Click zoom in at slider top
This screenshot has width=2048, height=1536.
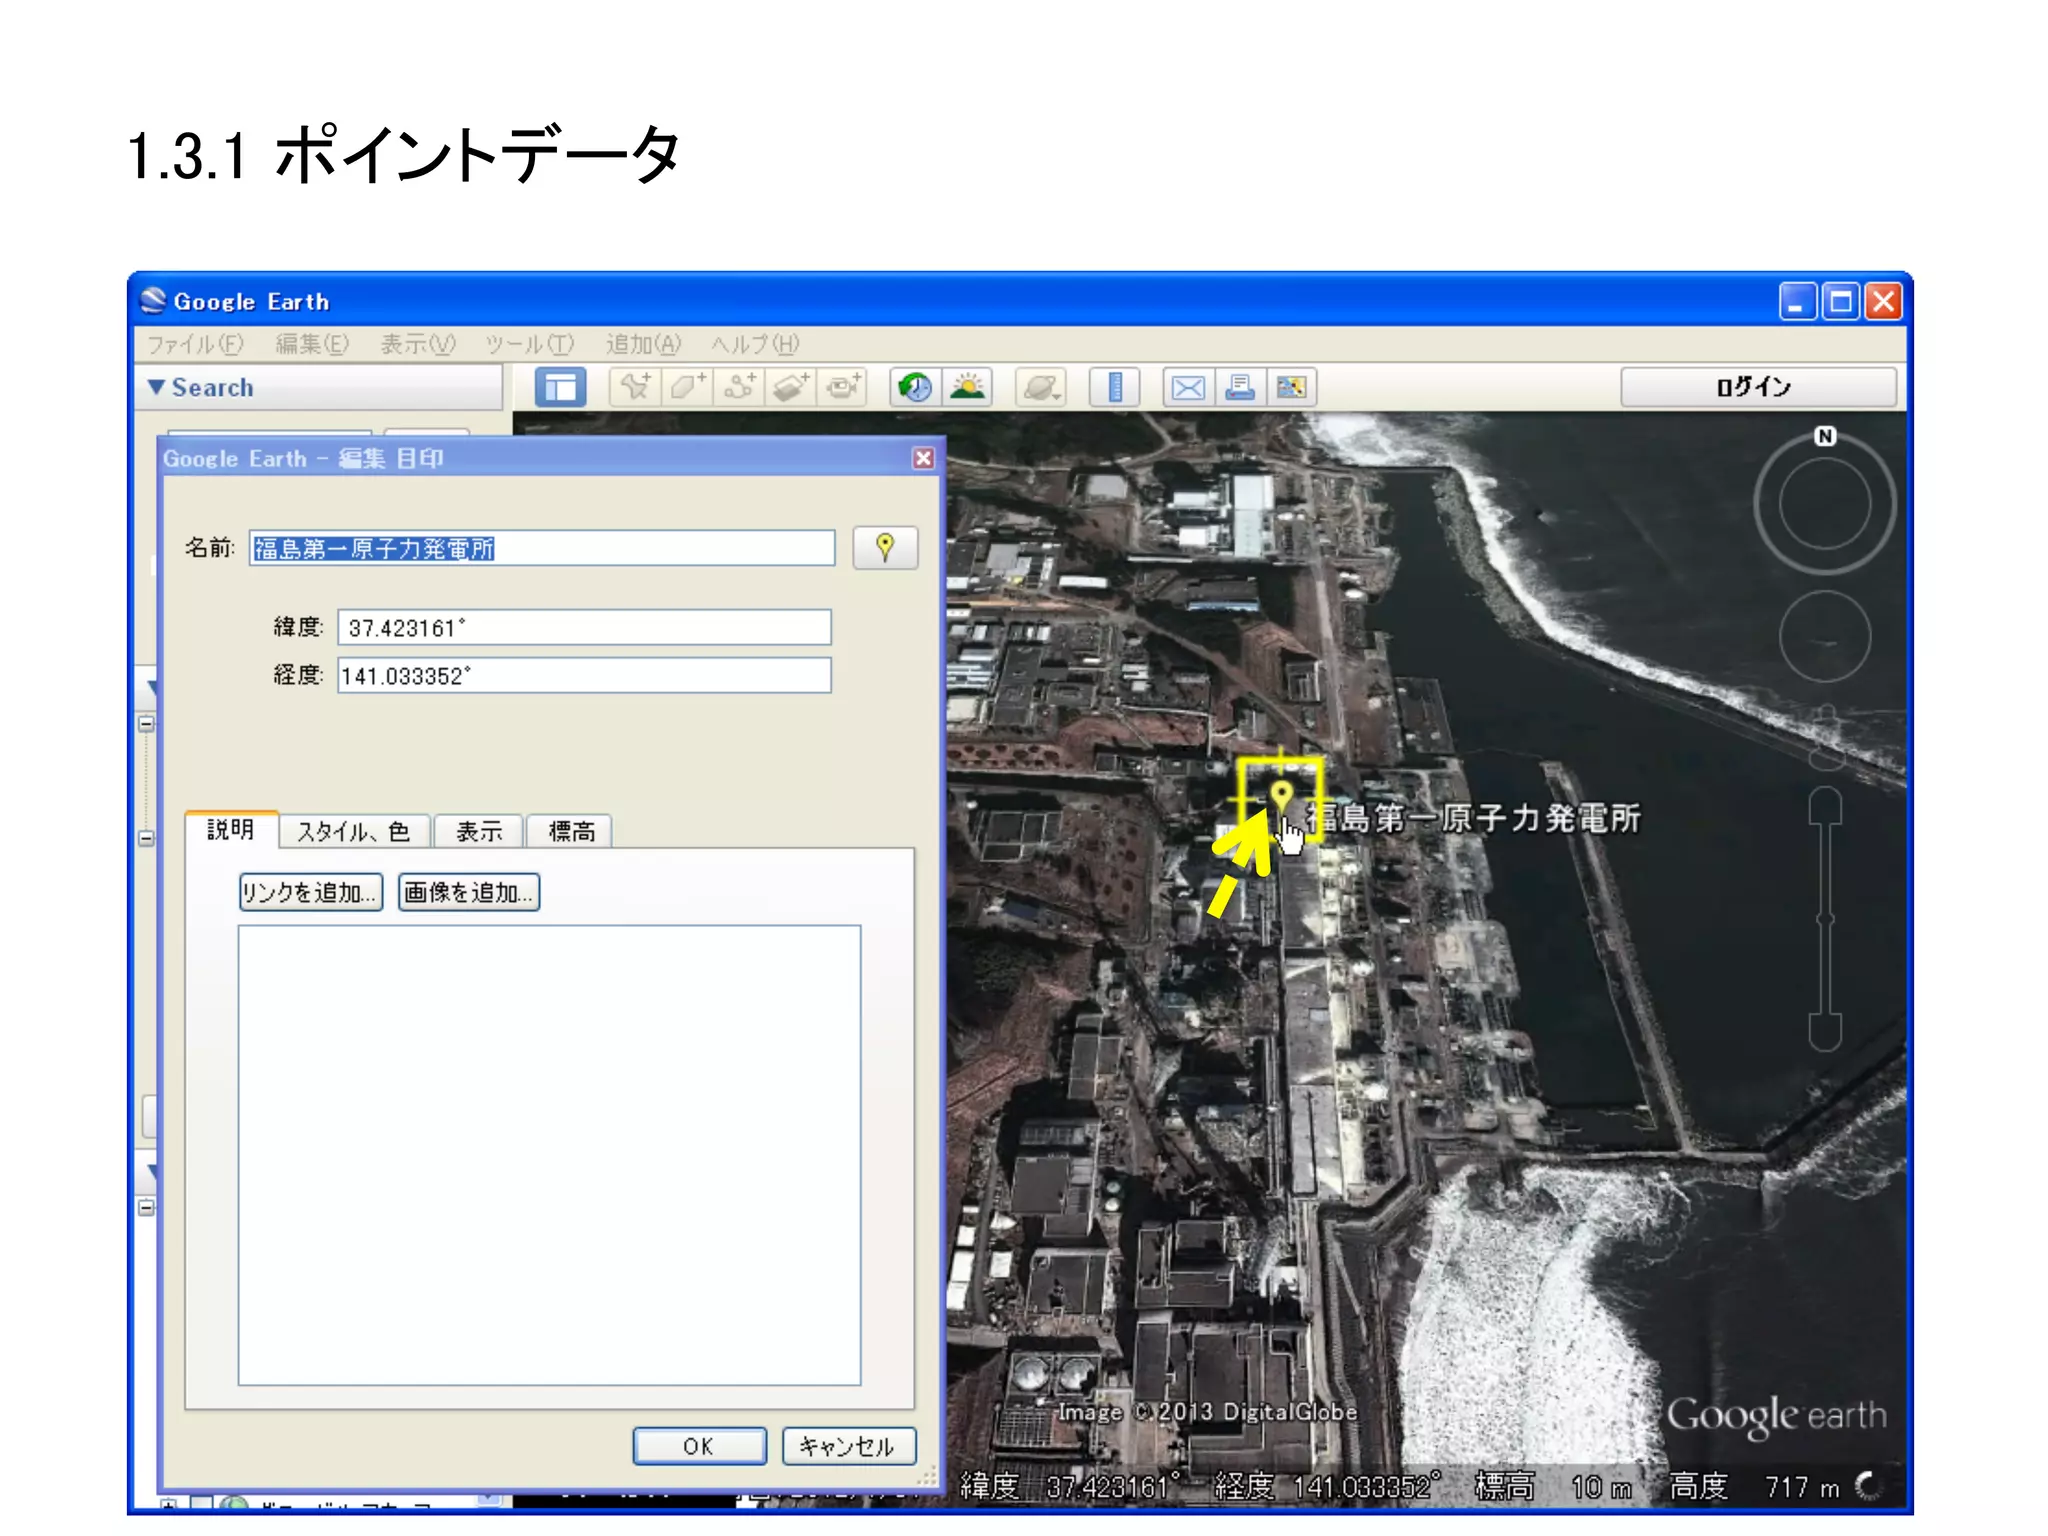click(x=1826, y=806)
